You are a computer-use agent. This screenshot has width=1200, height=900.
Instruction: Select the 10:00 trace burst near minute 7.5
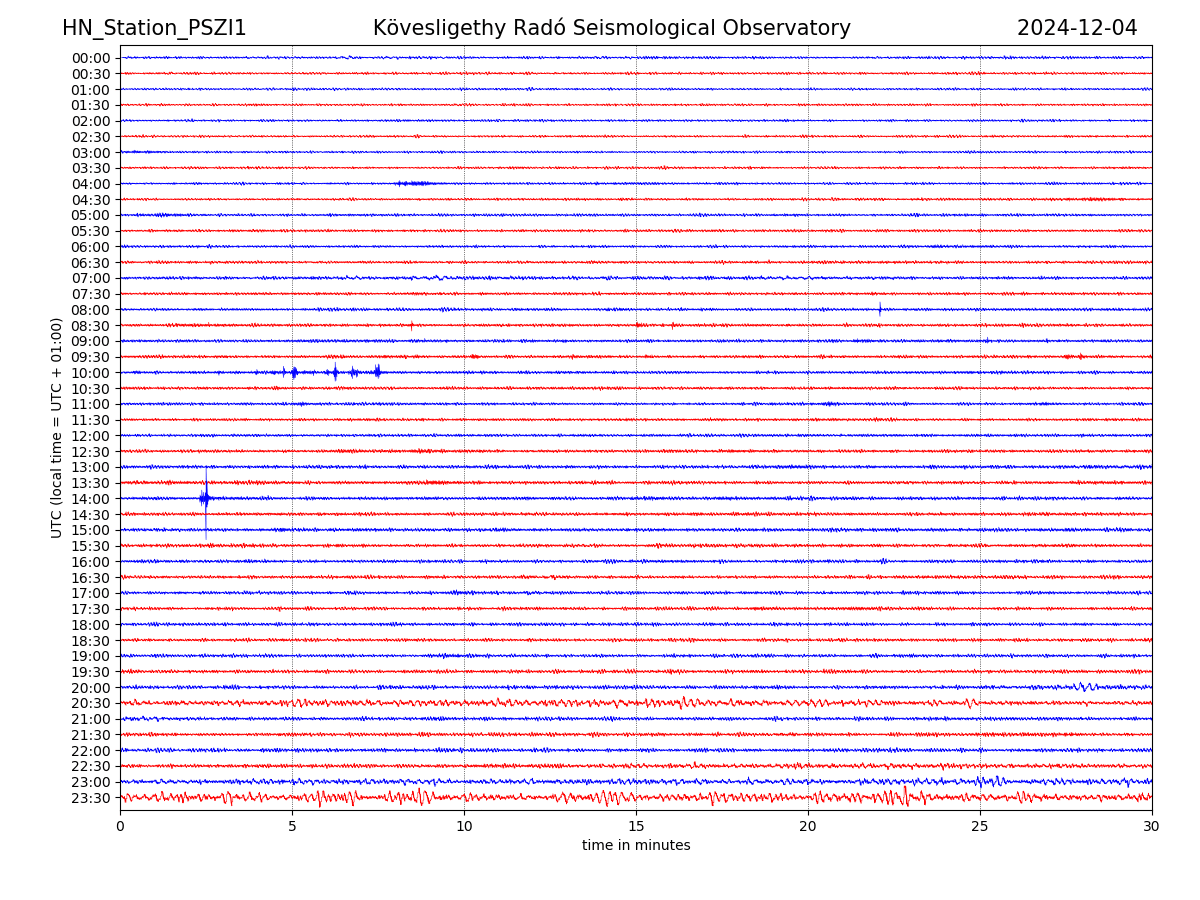pos(377,372)
